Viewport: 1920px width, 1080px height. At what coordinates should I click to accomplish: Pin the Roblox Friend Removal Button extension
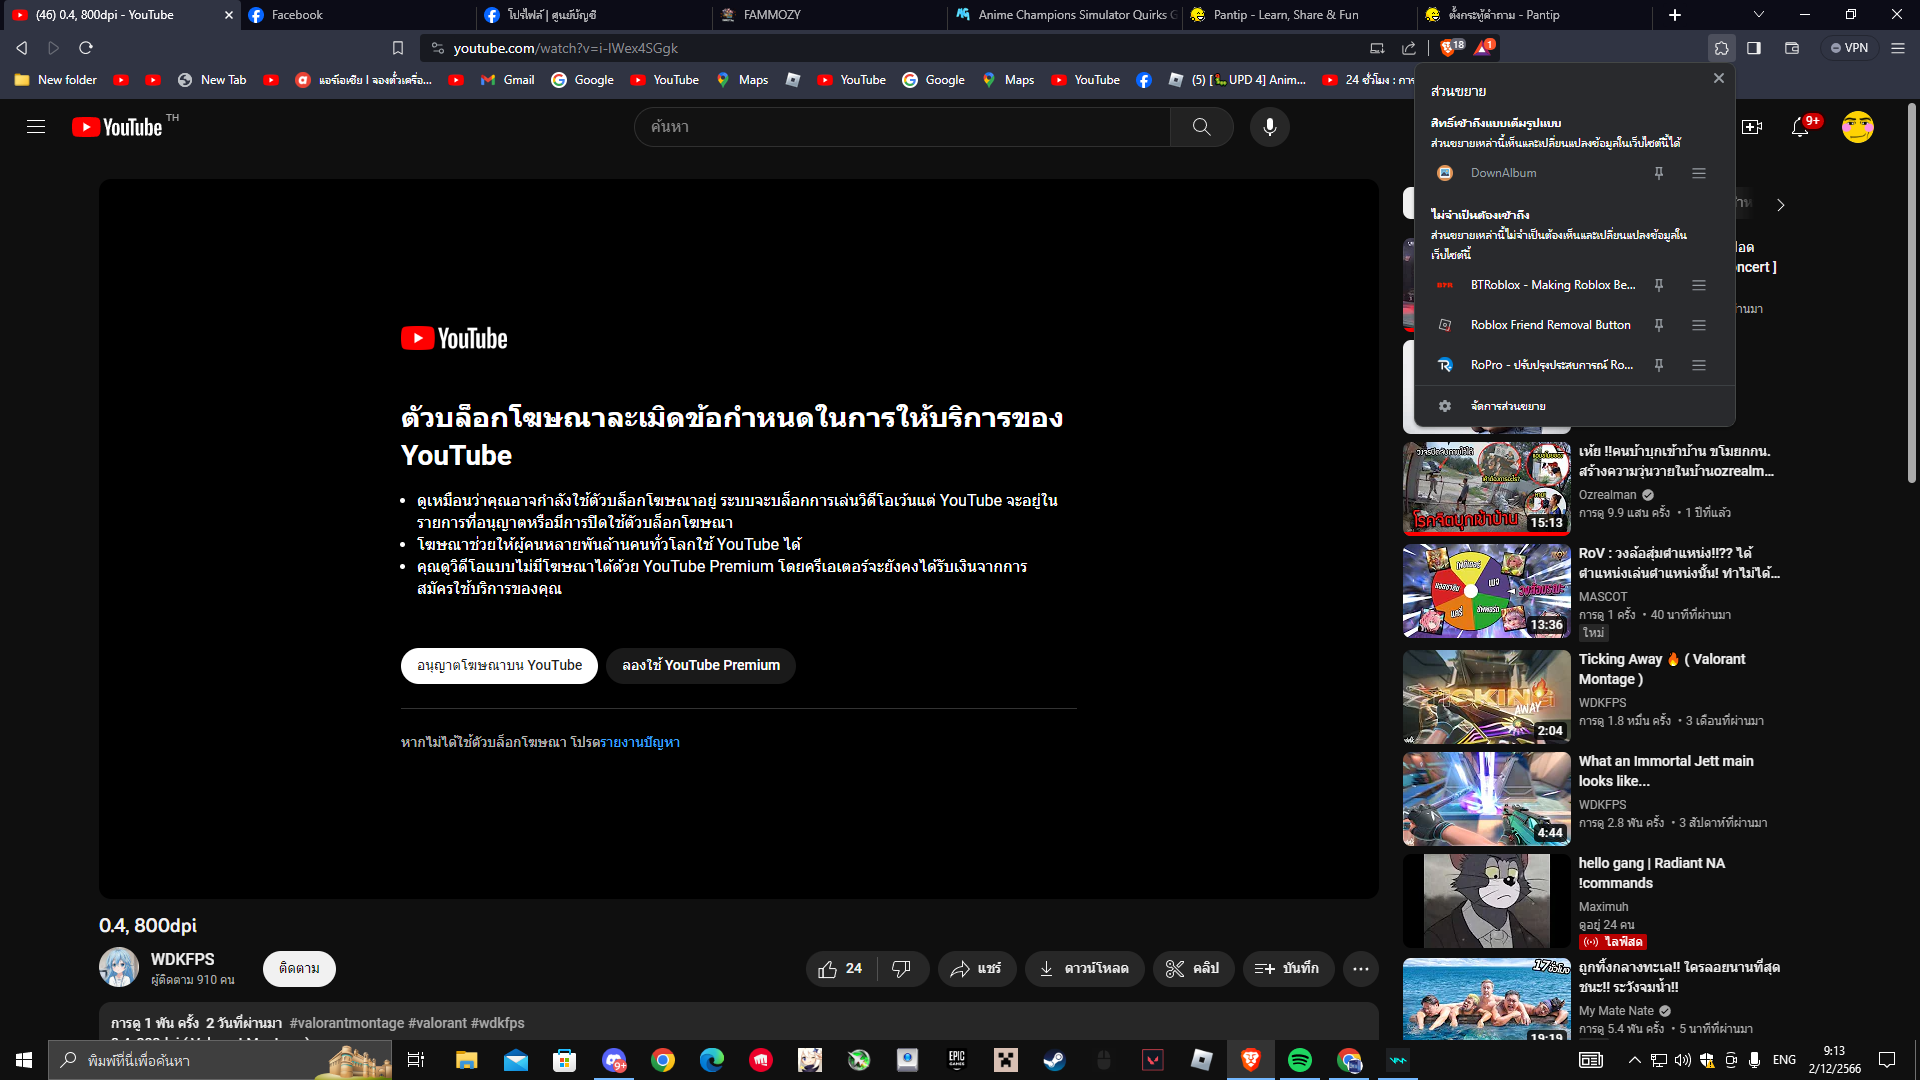click(x=1658, y=325)
